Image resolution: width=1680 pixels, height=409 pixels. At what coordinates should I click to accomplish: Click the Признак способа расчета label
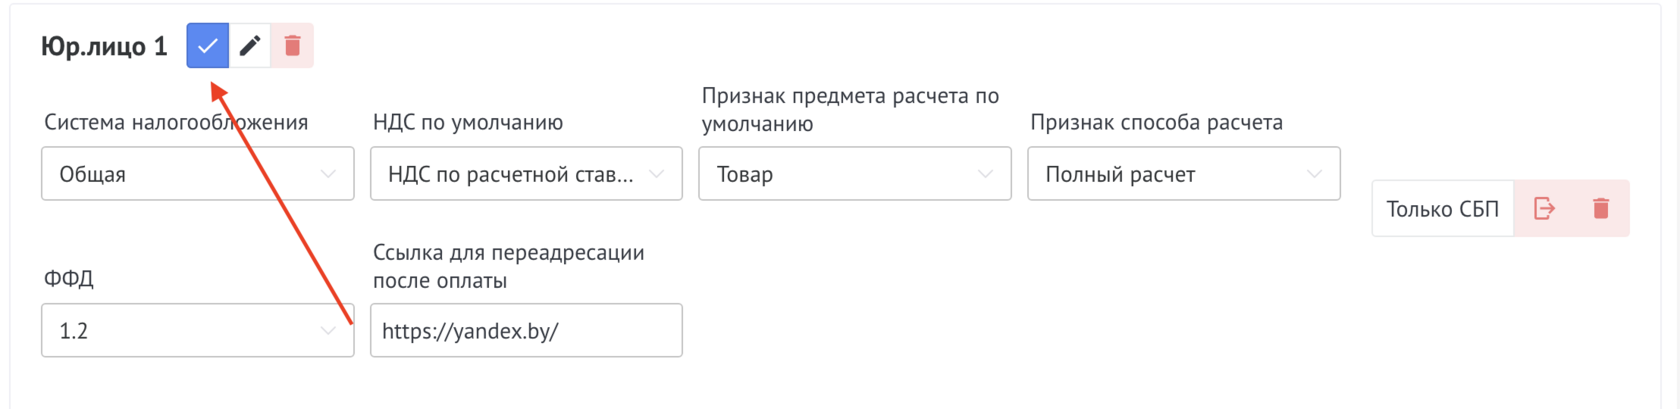[x=1156, y=122]
